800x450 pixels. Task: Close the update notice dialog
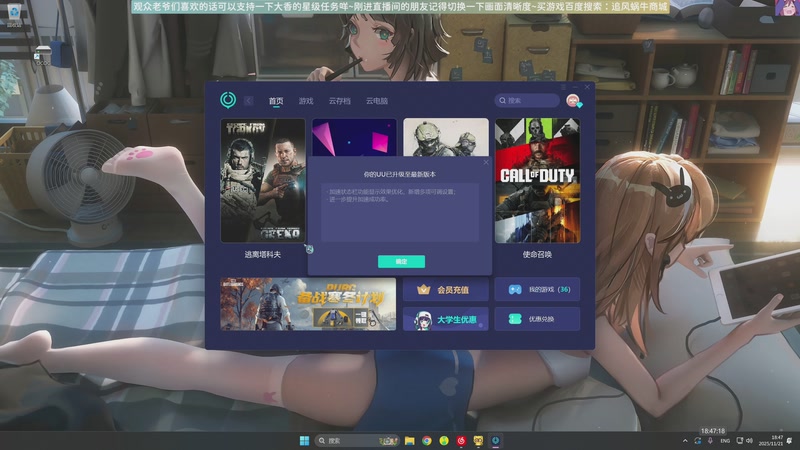coord(486,162)
